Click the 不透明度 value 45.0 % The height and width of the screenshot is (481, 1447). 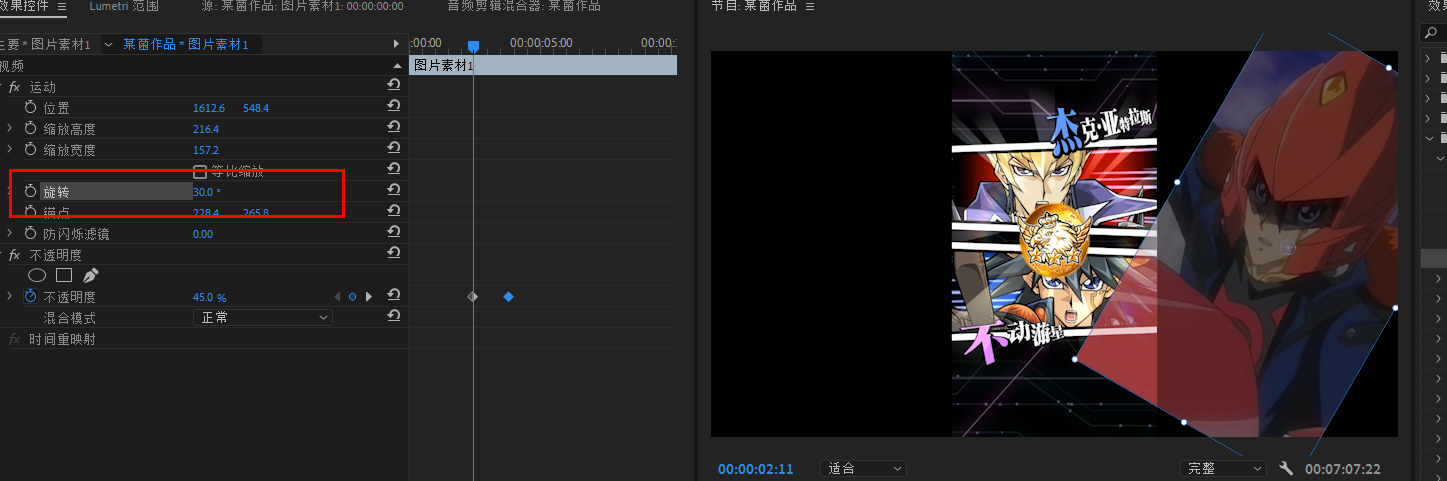[210, 298]
